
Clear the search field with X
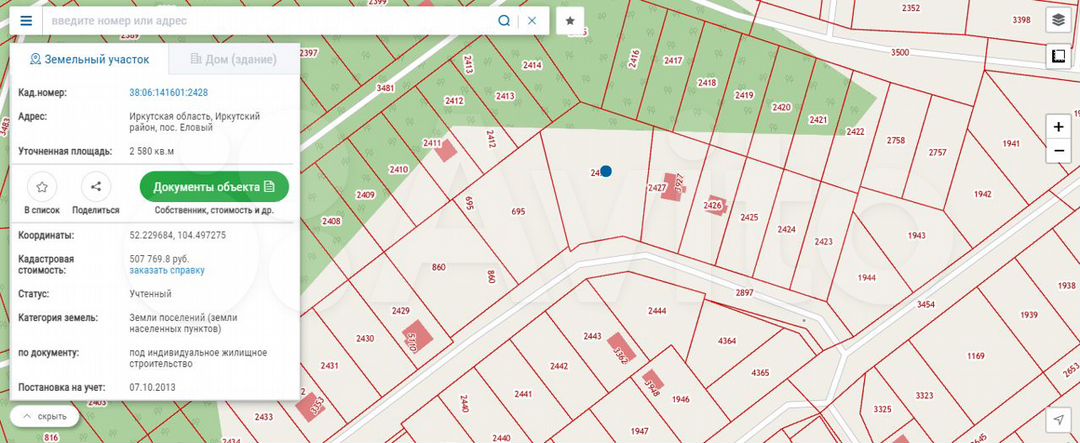(532, 20)
